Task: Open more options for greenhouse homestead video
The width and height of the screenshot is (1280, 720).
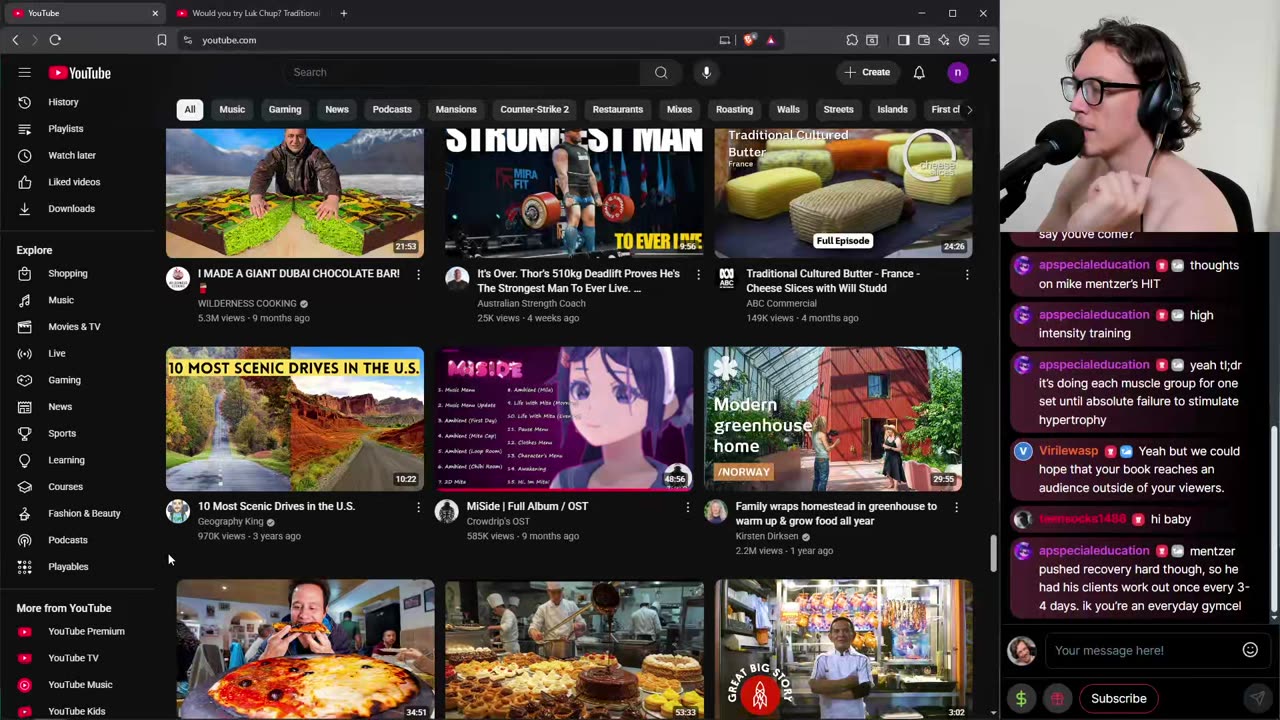Action: [x=956, y=507]
